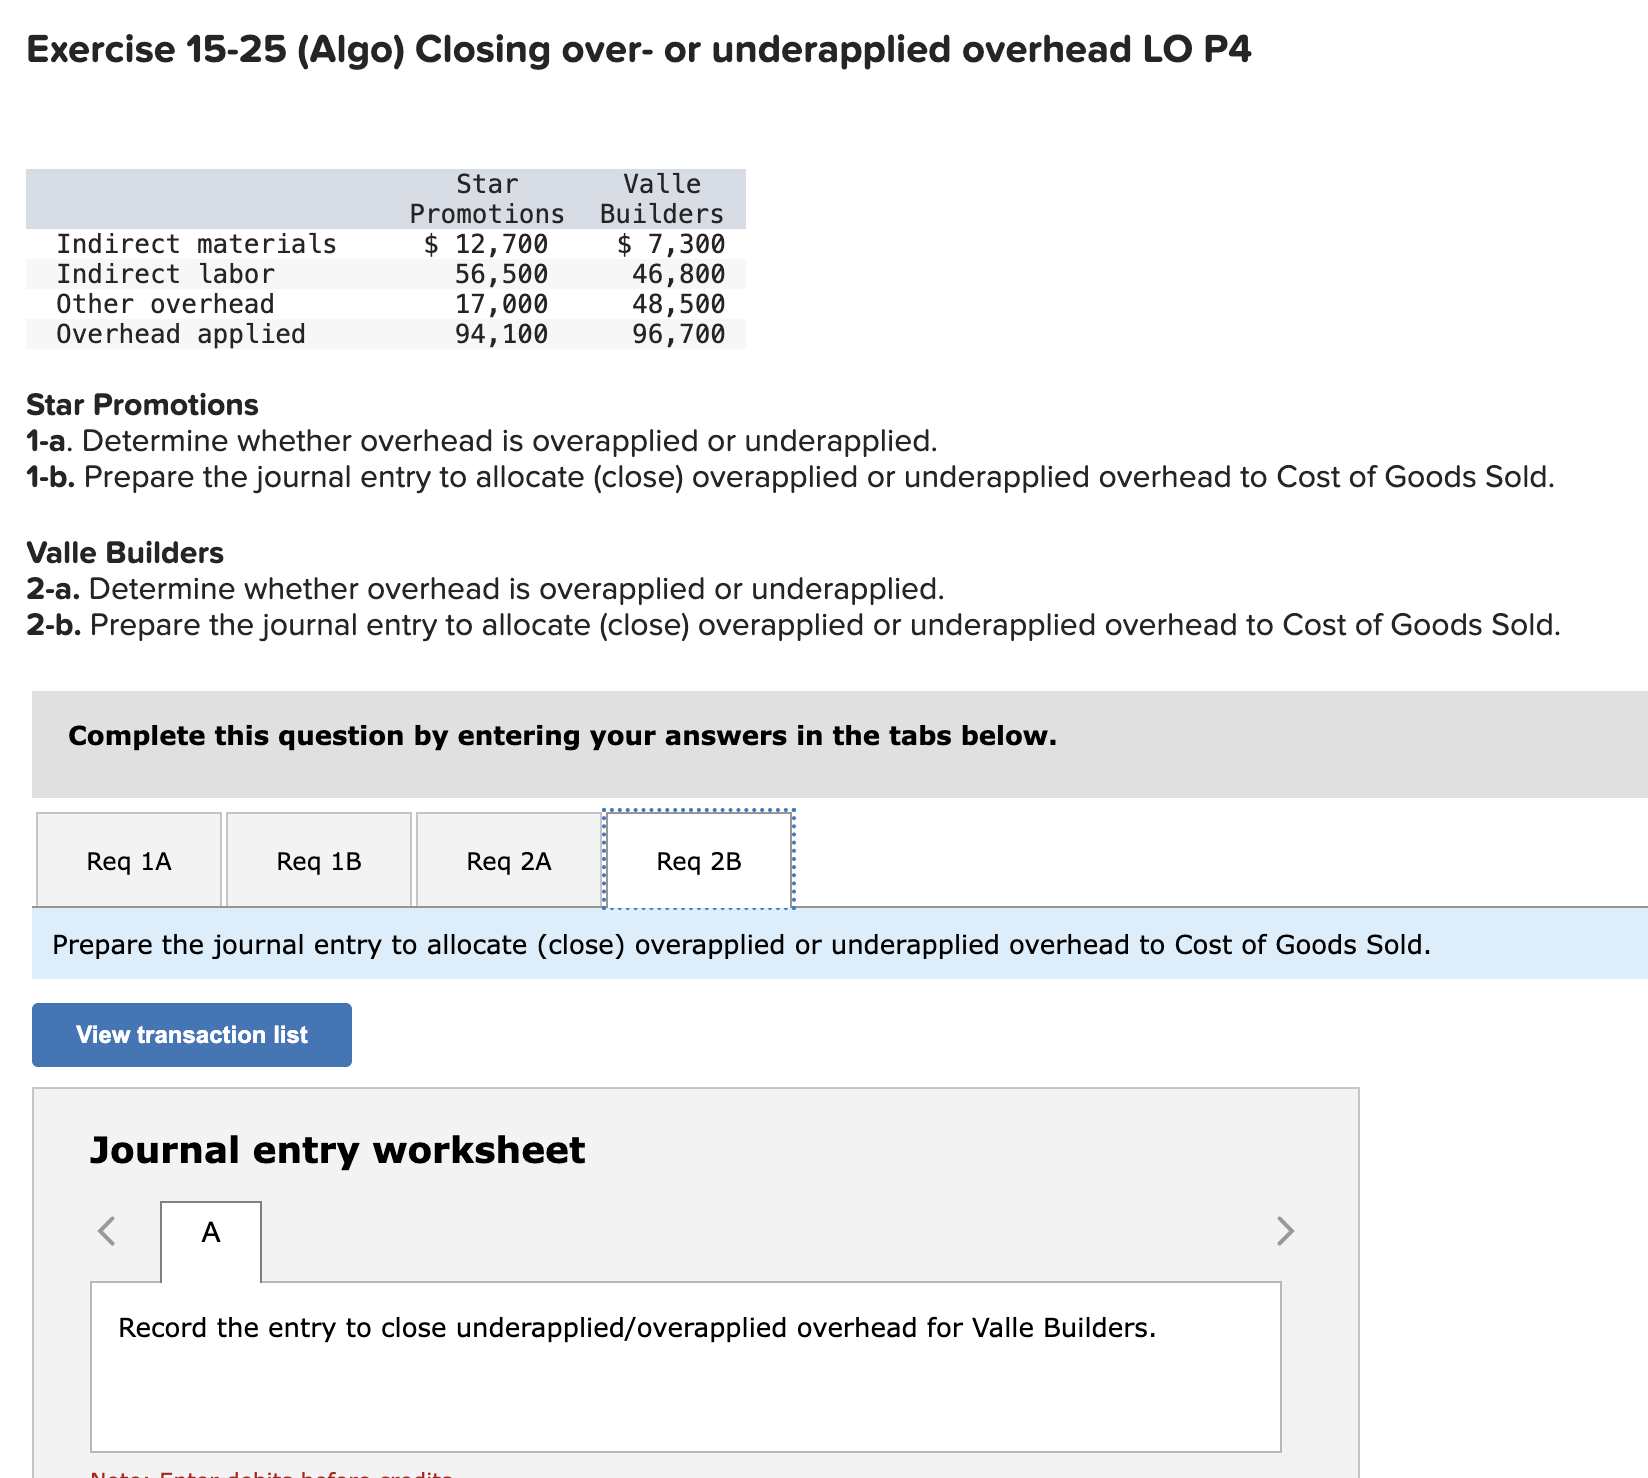Click the 17,000 other overhead value

(x=501, y=304)
